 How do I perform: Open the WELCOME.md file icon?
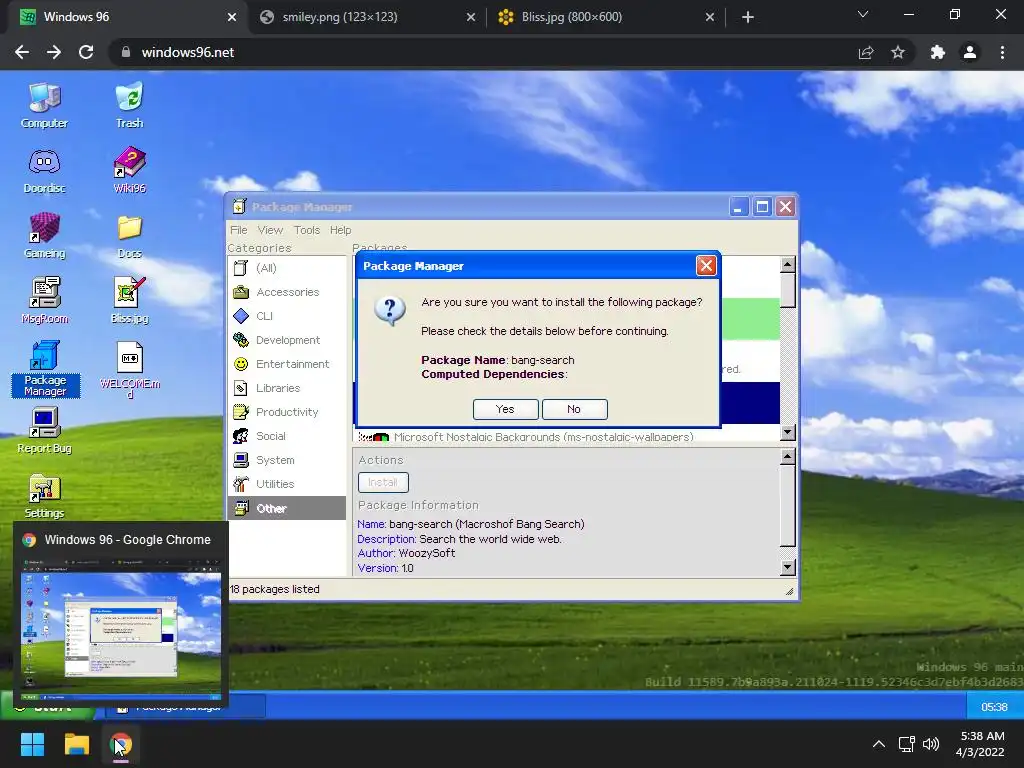pyautogui.click(x=129, y=370)
